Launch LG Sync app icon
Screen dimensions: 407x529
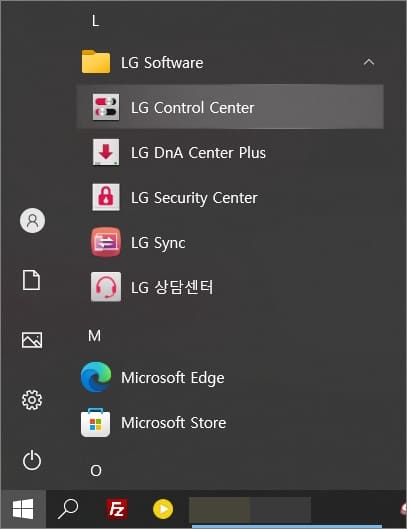106,242
